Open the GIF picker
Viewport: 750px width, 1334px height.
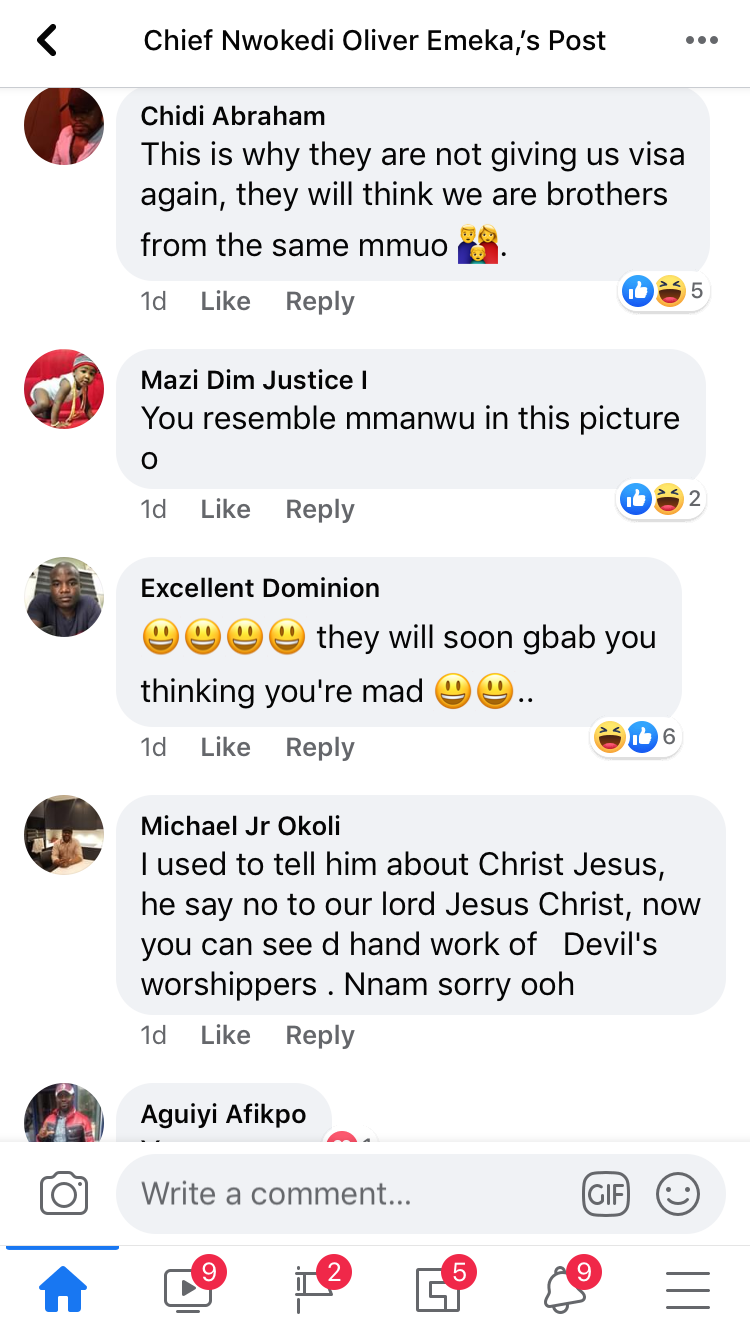[606, 1194]
